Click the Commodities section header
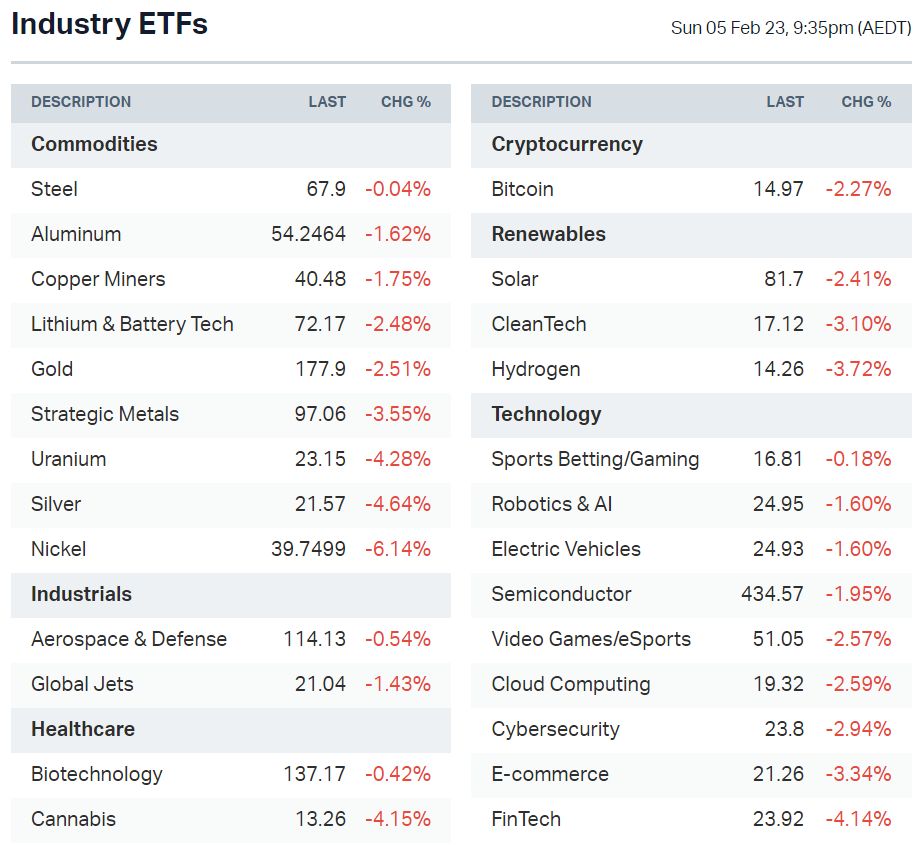Viewport: 920px width, 845px height. (94, 144)
